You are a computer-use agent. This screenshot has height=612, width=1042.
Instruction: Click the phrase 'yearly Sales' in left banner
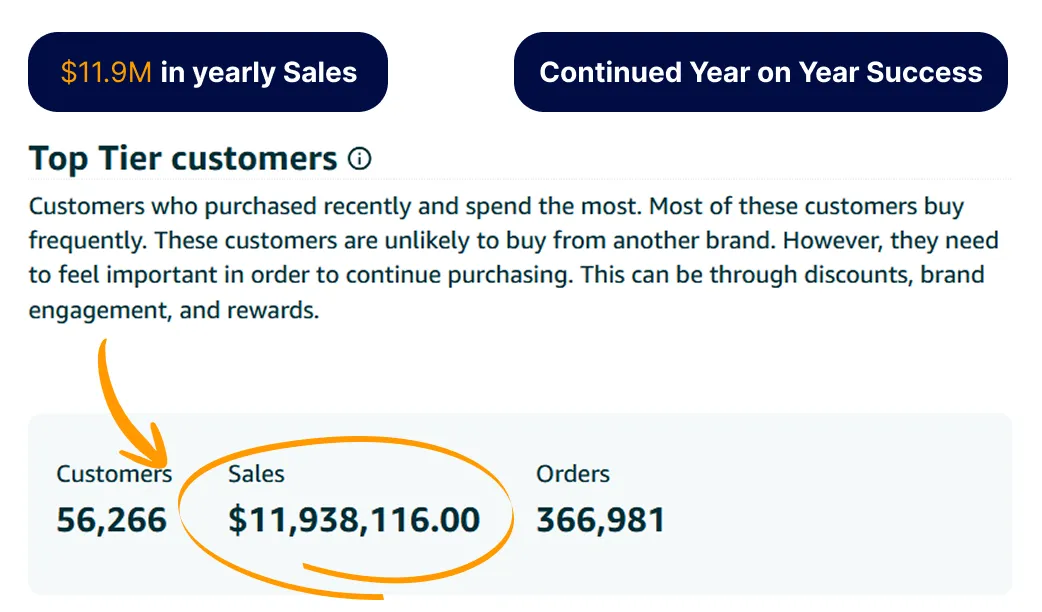point(274,73)
